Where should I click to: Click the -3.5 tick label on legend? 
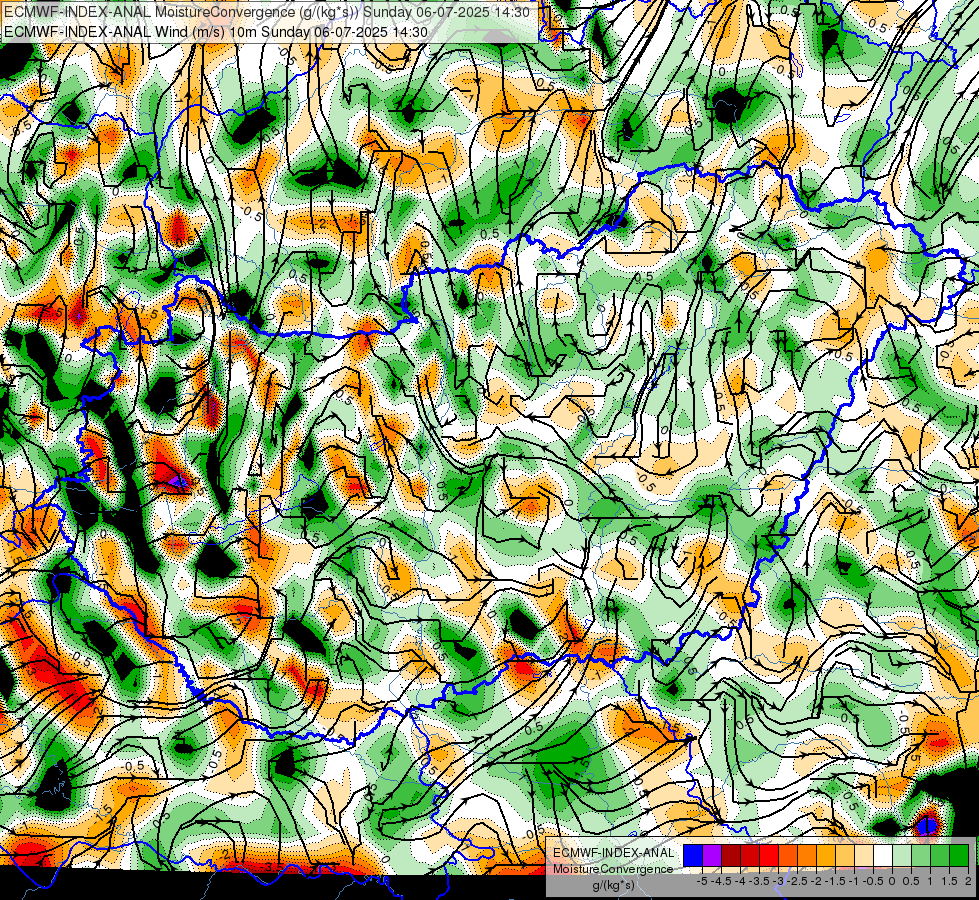tap(759, 881)
